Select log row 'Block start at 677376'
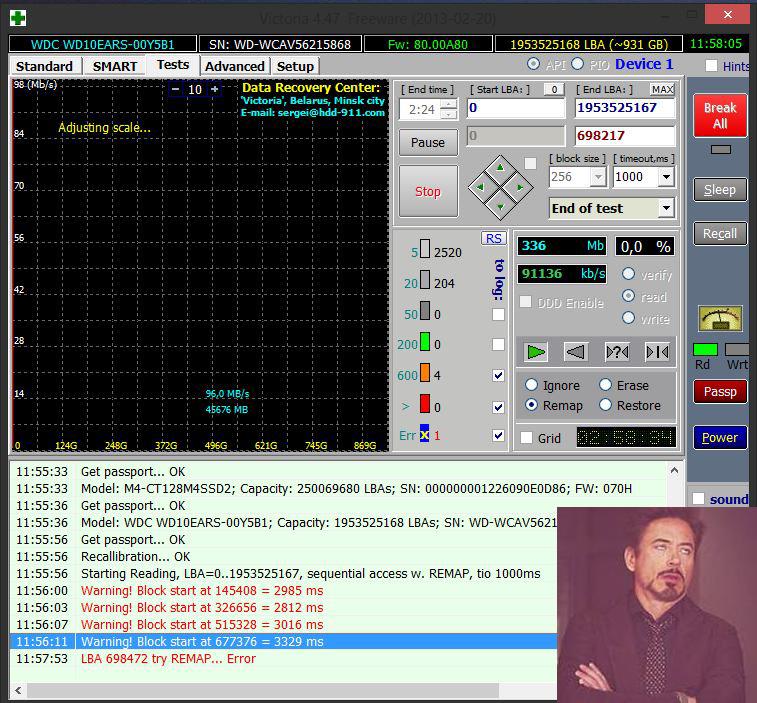This screenshot has width=757, height=703. click(x=283, y=642)
